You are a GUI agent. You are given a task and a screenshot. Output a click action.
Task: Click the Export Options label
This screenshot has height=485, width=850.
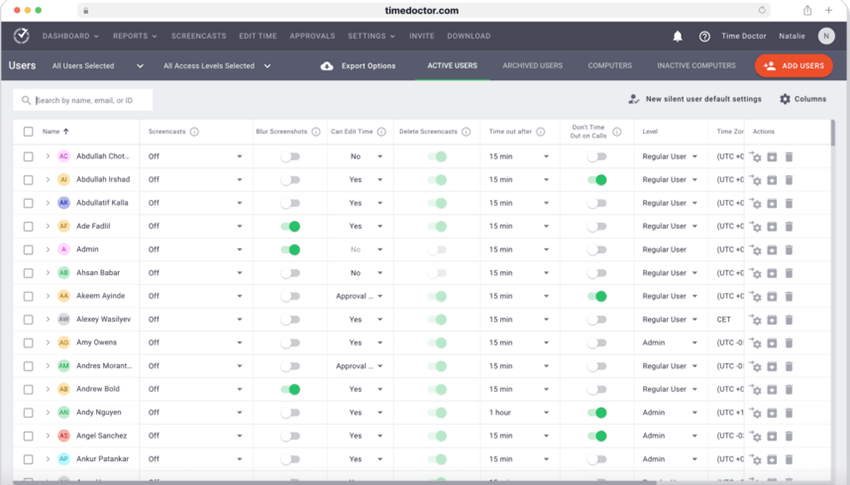tap(369, 66)
